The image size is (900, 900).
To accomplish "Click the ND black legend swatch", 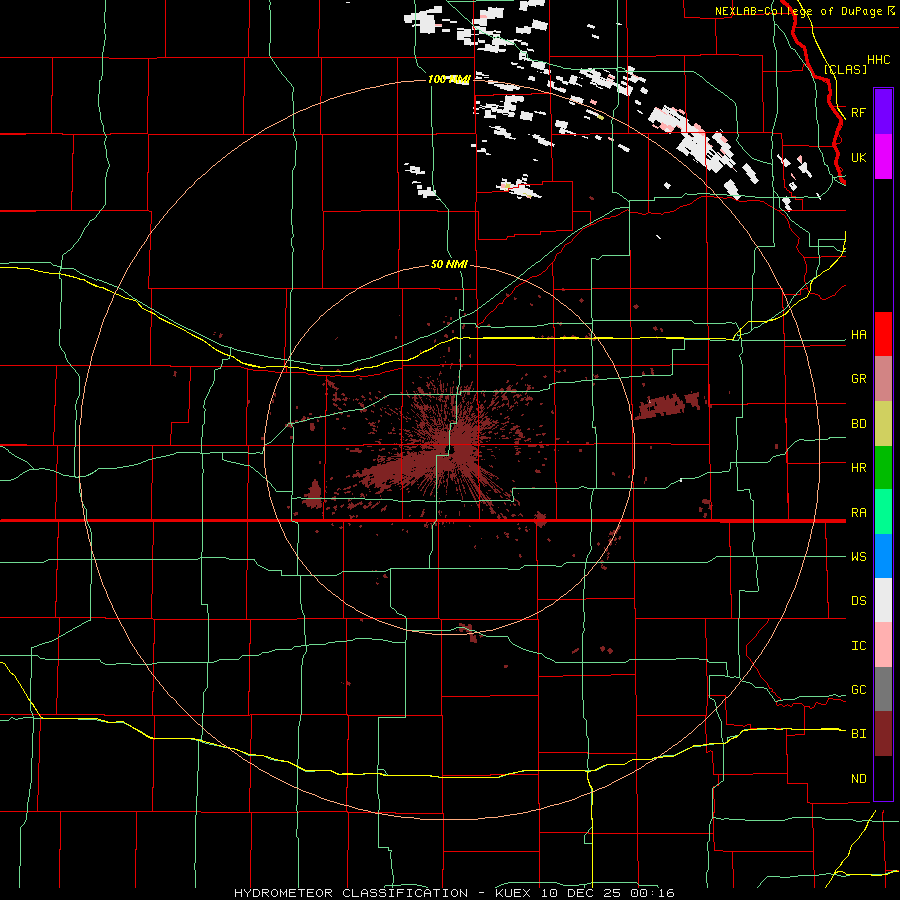I will point(883,778).
